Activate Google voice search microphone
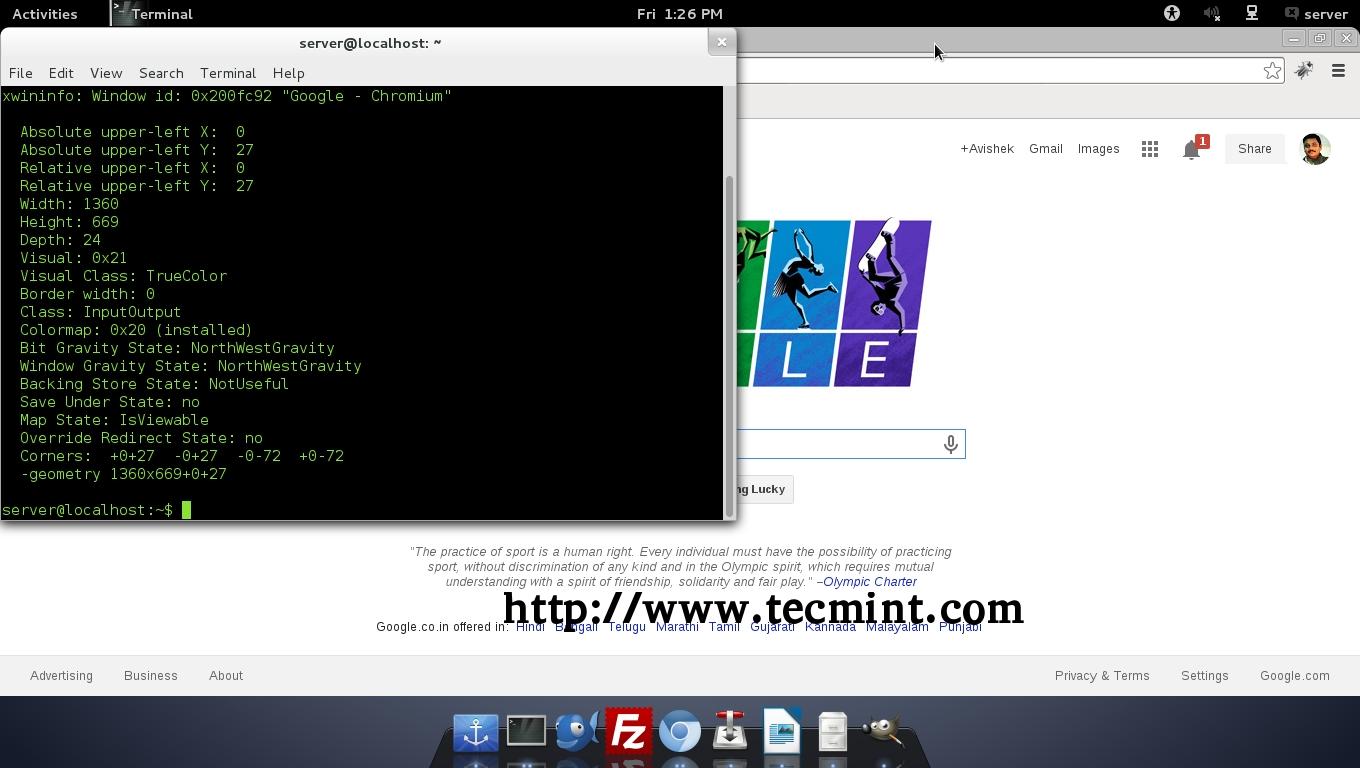The image size is (1360, 768). coord(950,444)
